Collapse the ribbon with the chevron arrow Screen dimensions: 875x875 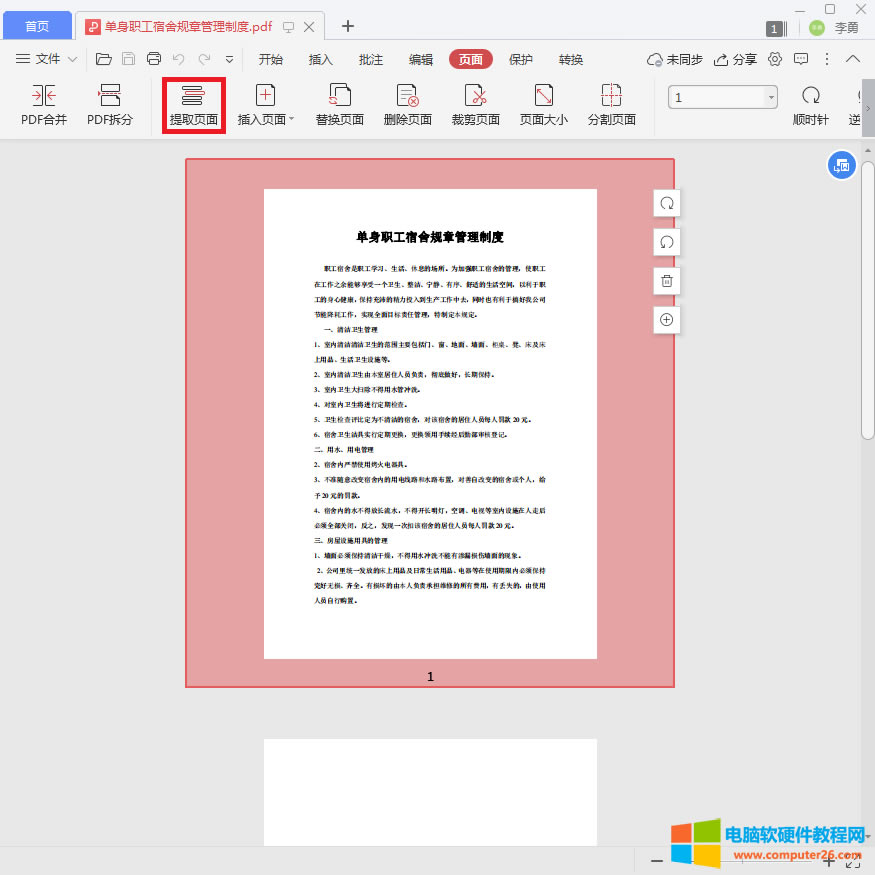pyautogui.click(x=852, y=59)
